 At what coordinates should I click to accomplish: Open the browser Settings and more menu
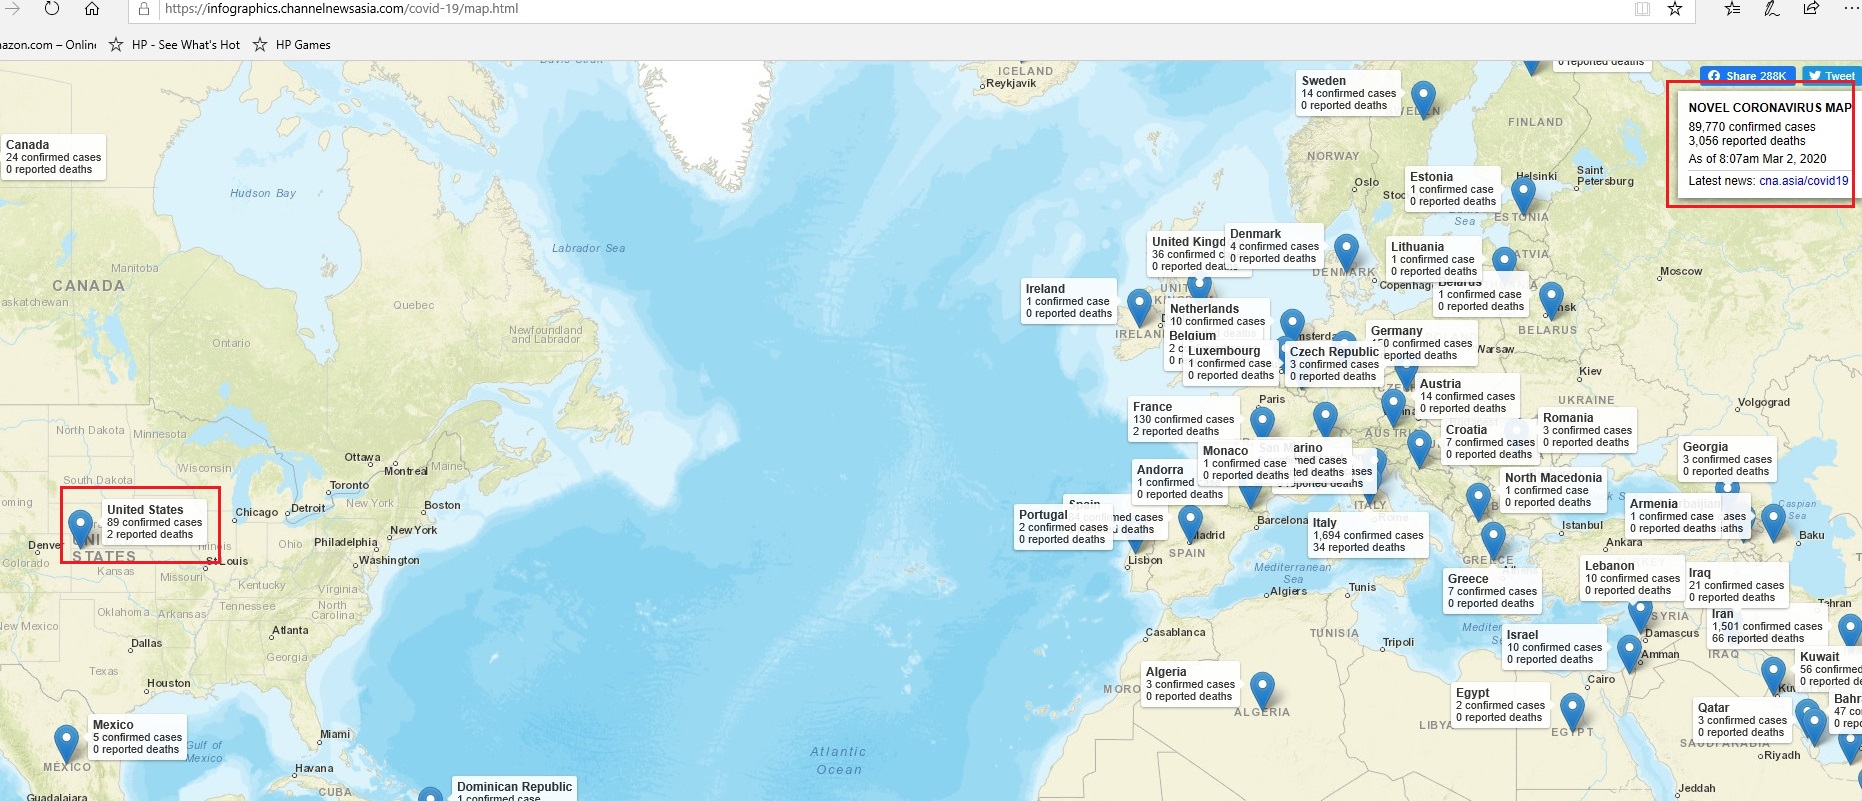click(x=1850, y=9)
